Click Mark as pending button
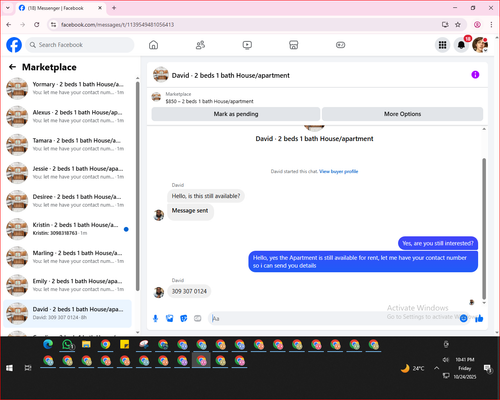 [236, 114]
